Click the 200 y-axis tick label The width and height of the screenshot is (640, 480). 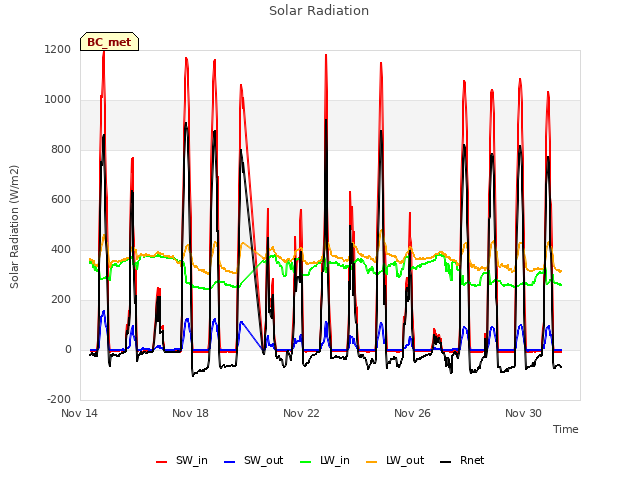tap(61, 300)
